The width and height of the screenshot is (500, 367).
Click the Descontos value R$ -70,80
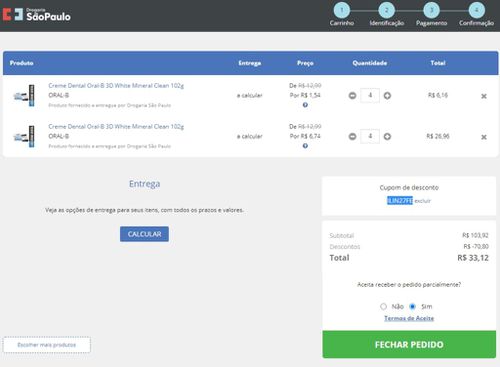tap(476, 246)
